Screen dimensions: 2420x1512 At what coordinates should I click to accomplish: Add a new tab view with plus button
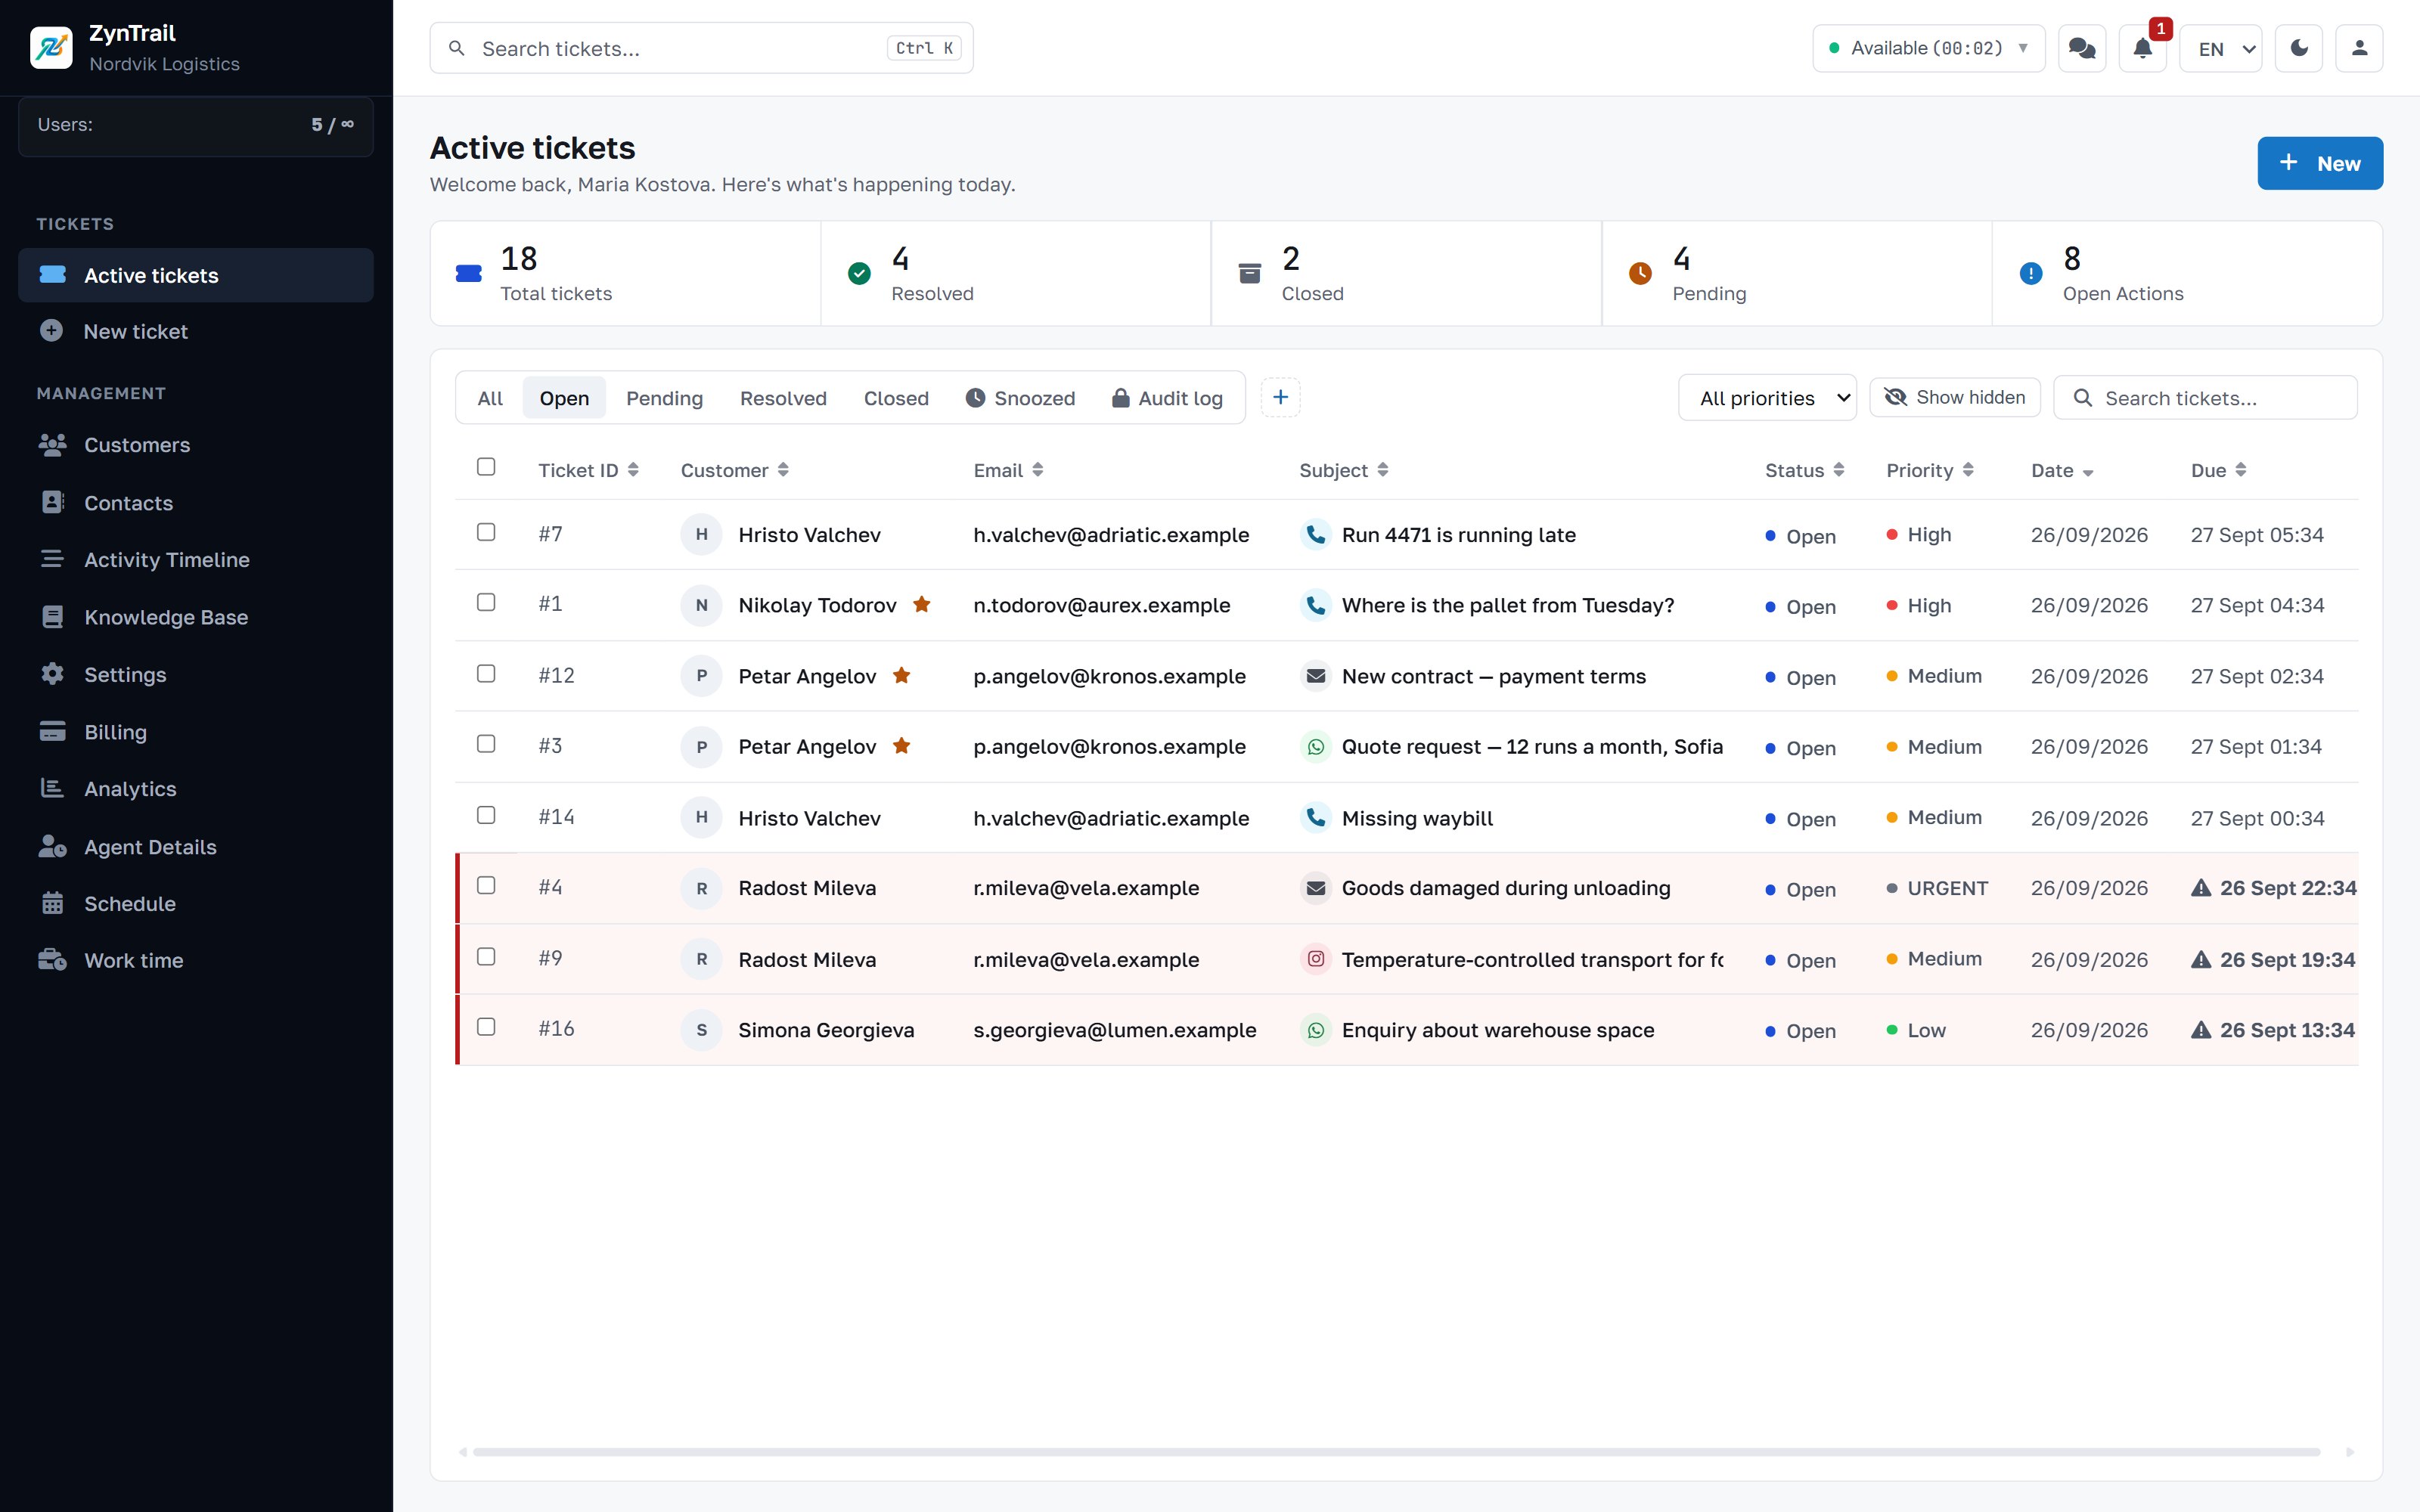point(1280,398)
